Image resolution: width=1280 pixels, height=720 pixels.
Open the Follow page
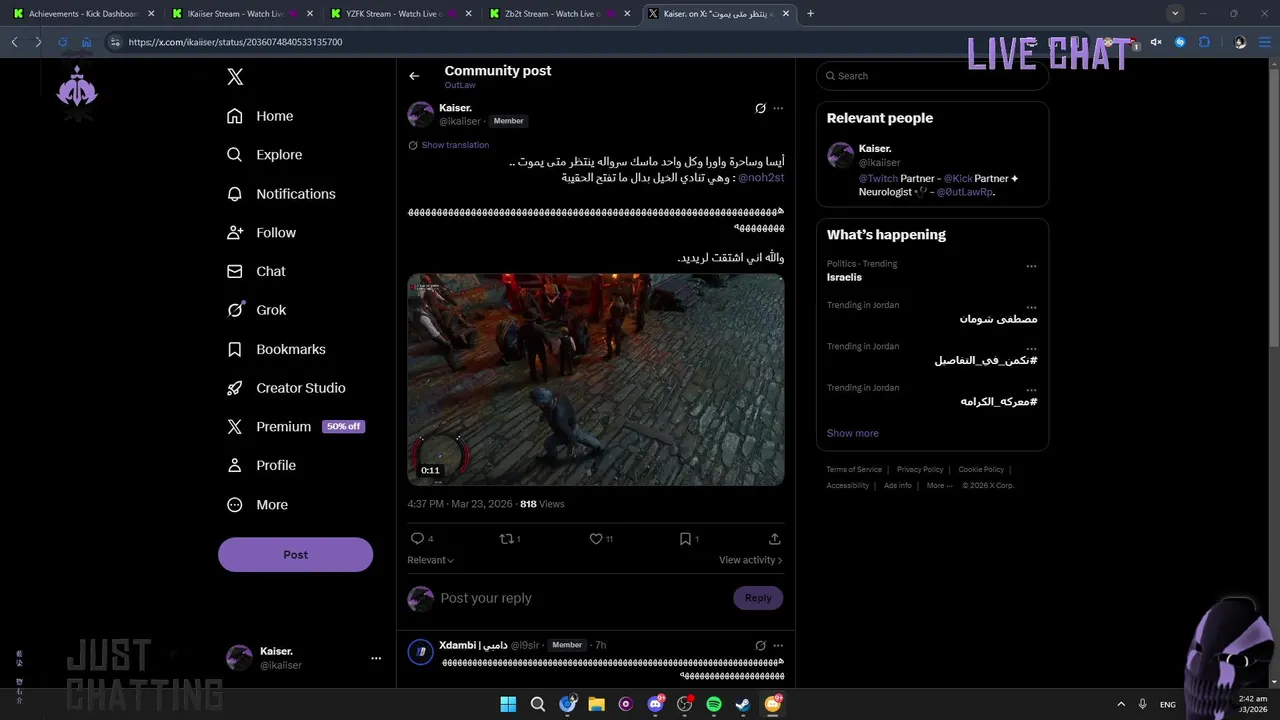(x=261, y=233)
